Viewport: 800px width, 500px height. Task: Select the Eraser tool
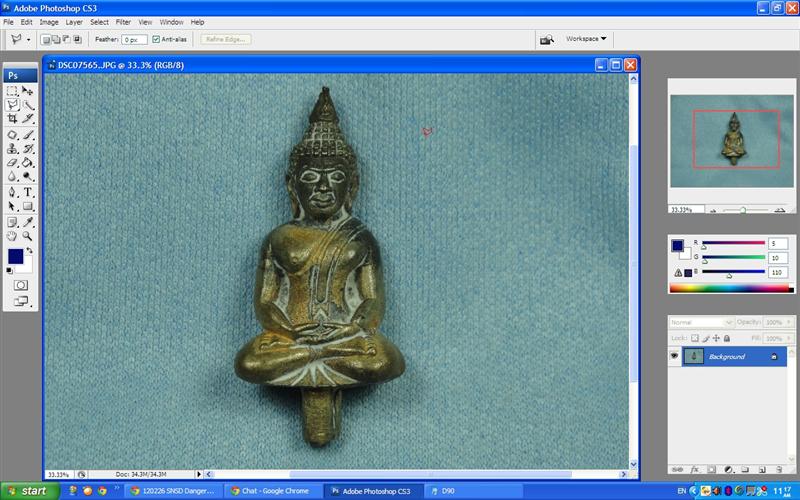(x=12, y=162)
